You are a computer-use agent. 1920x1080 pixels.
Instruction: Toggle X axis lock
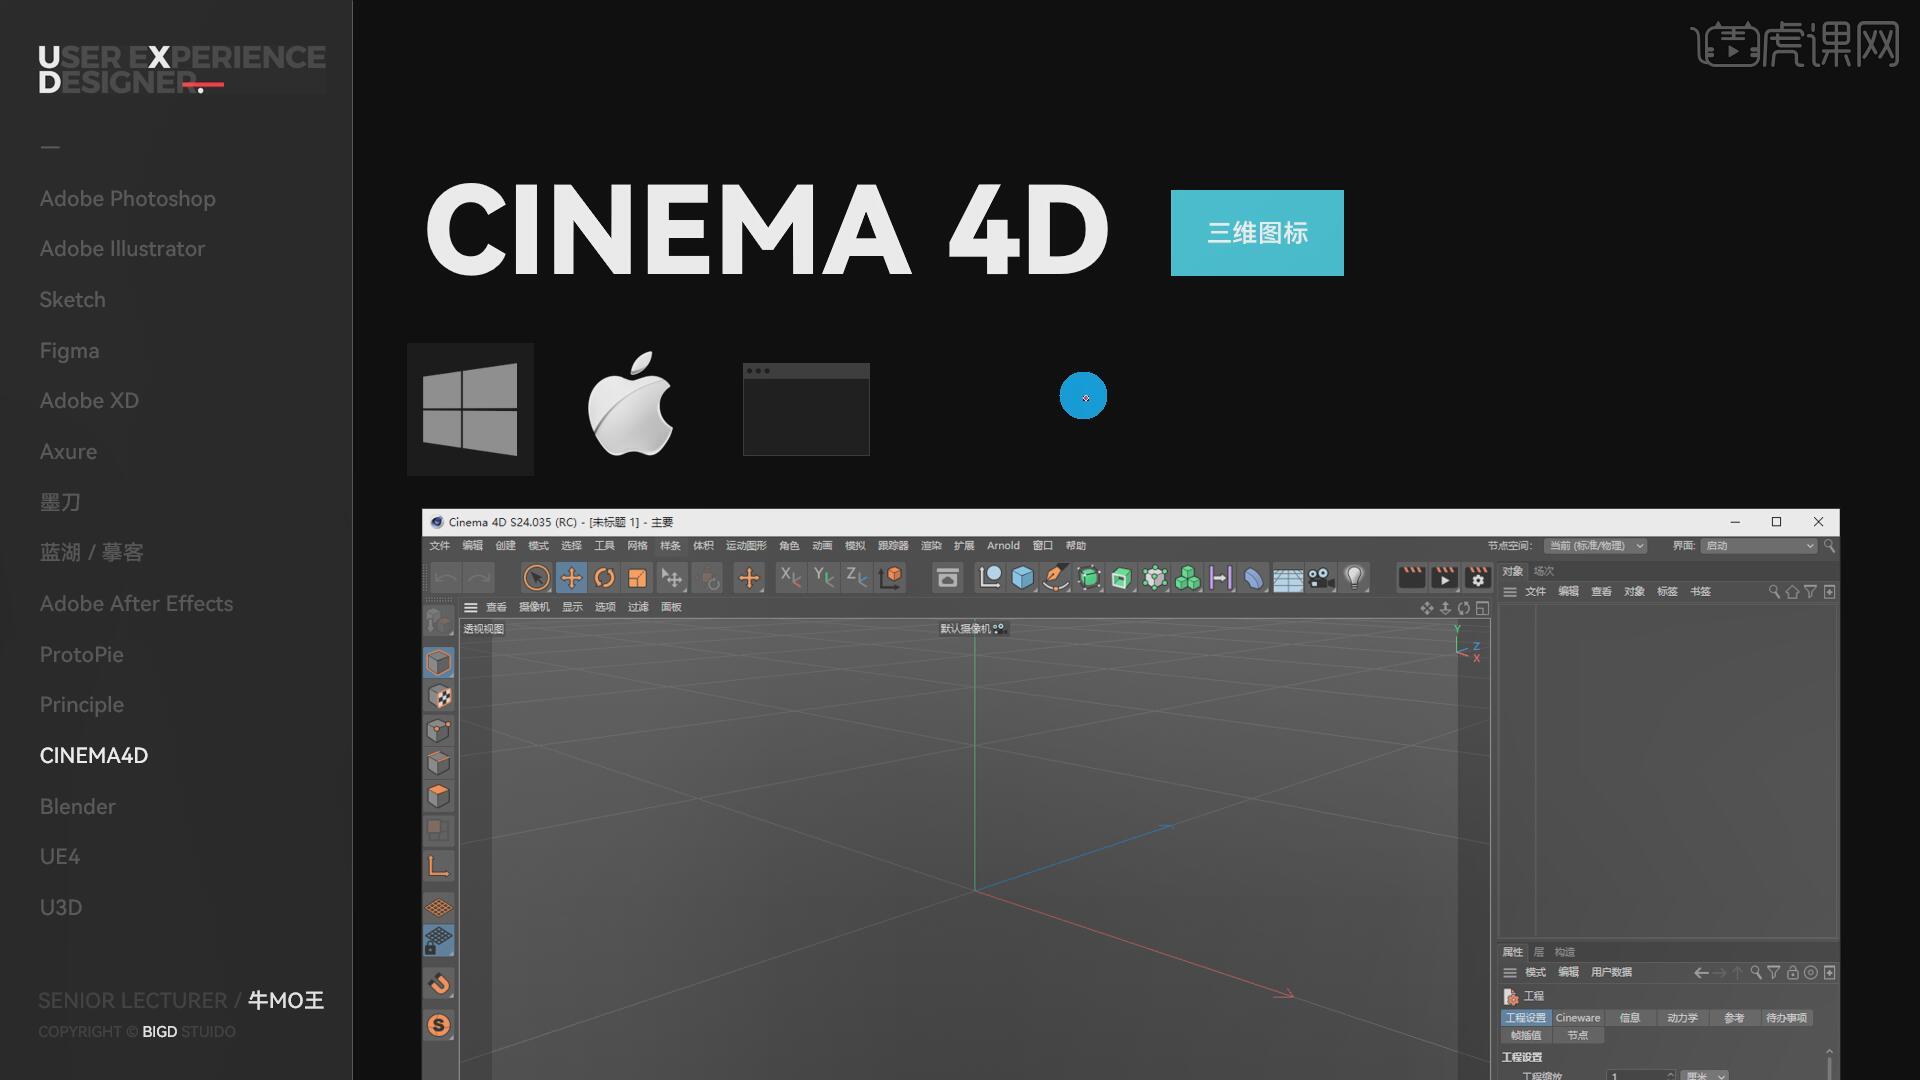790,578
